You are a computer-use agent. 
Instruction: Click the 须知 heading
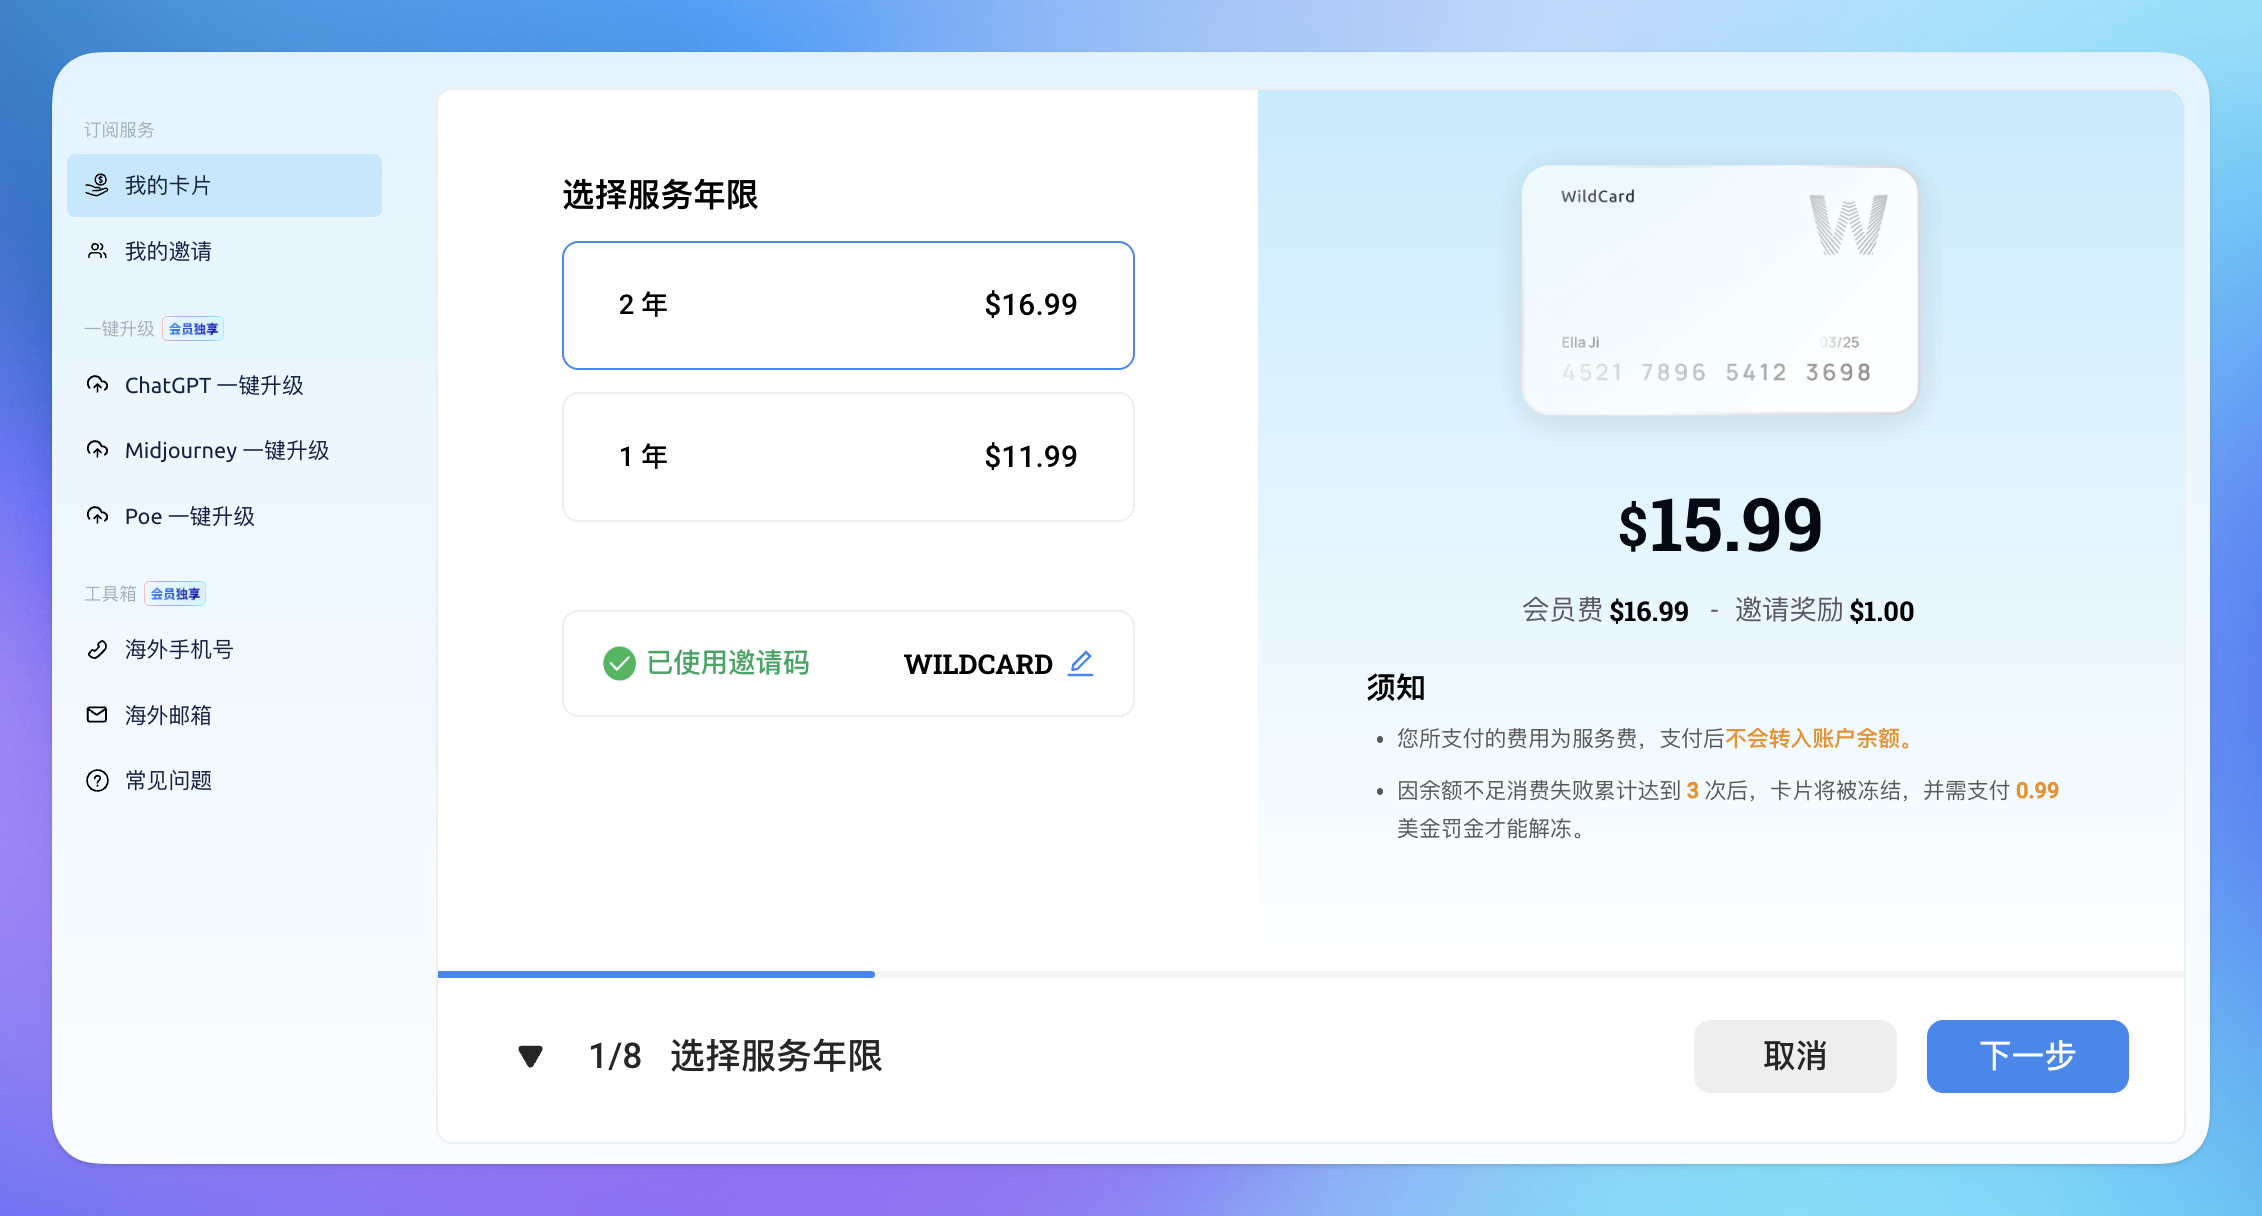[x=1396, y=687]
